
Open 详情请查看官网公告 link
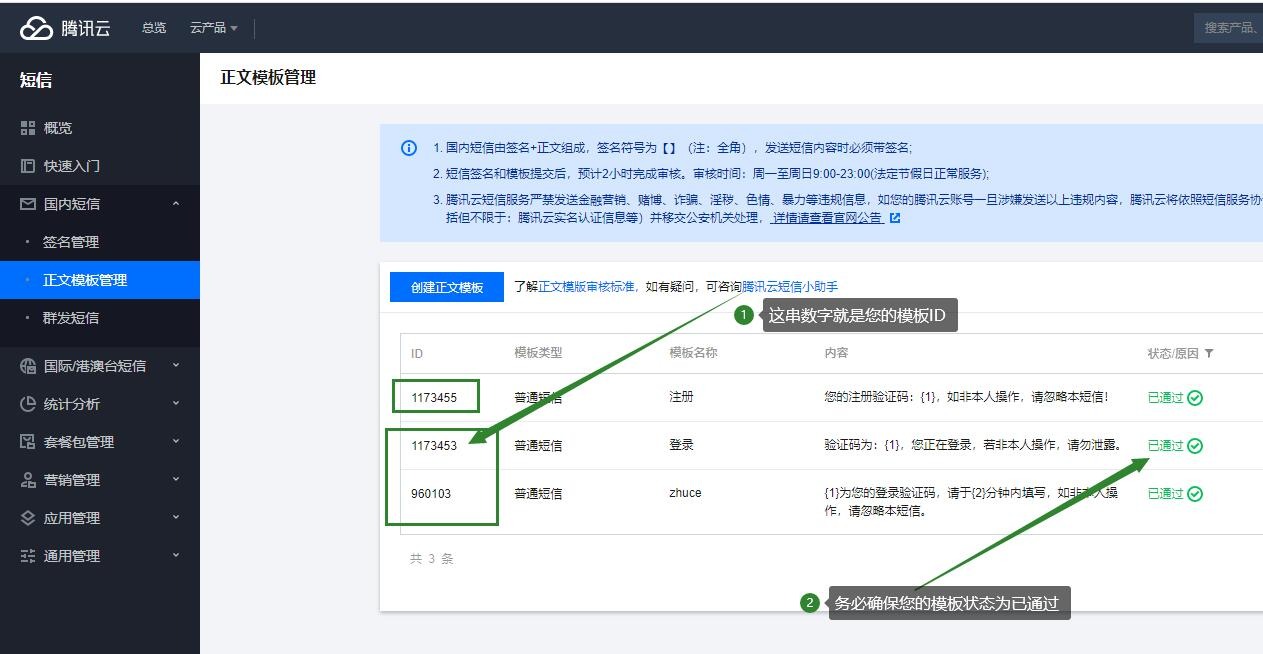(x=827, y=217)
